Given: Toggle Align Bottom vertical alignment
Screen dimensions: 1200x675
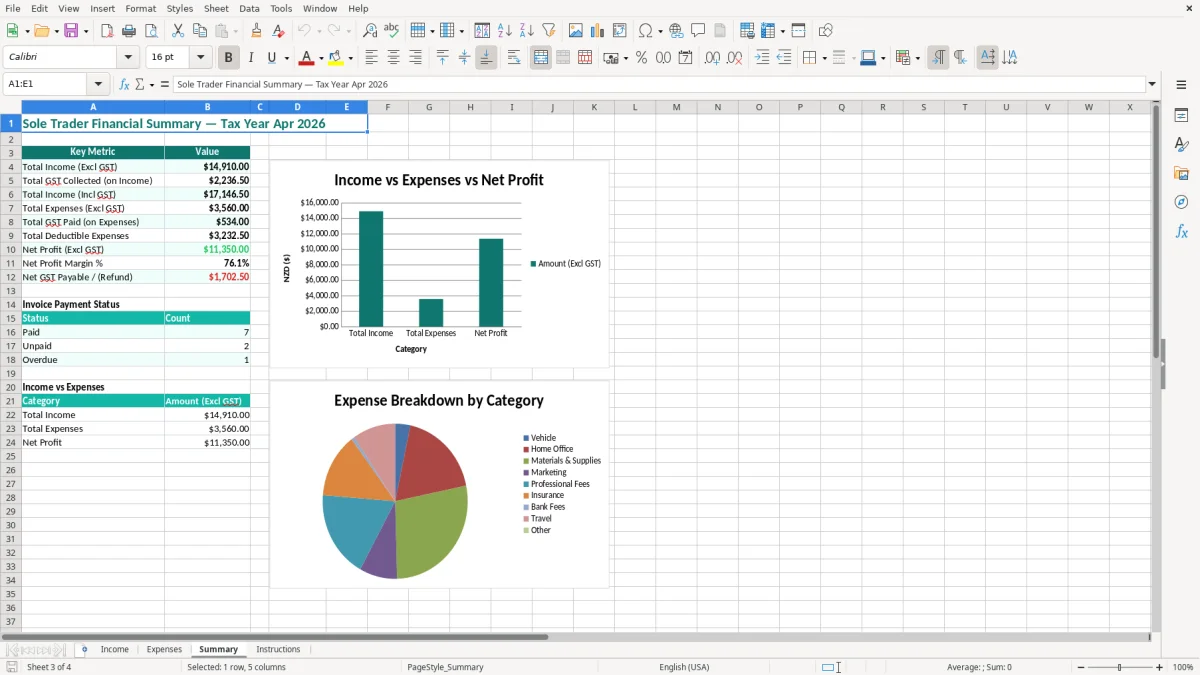Looking at the screenshot, I should point(486,58).
